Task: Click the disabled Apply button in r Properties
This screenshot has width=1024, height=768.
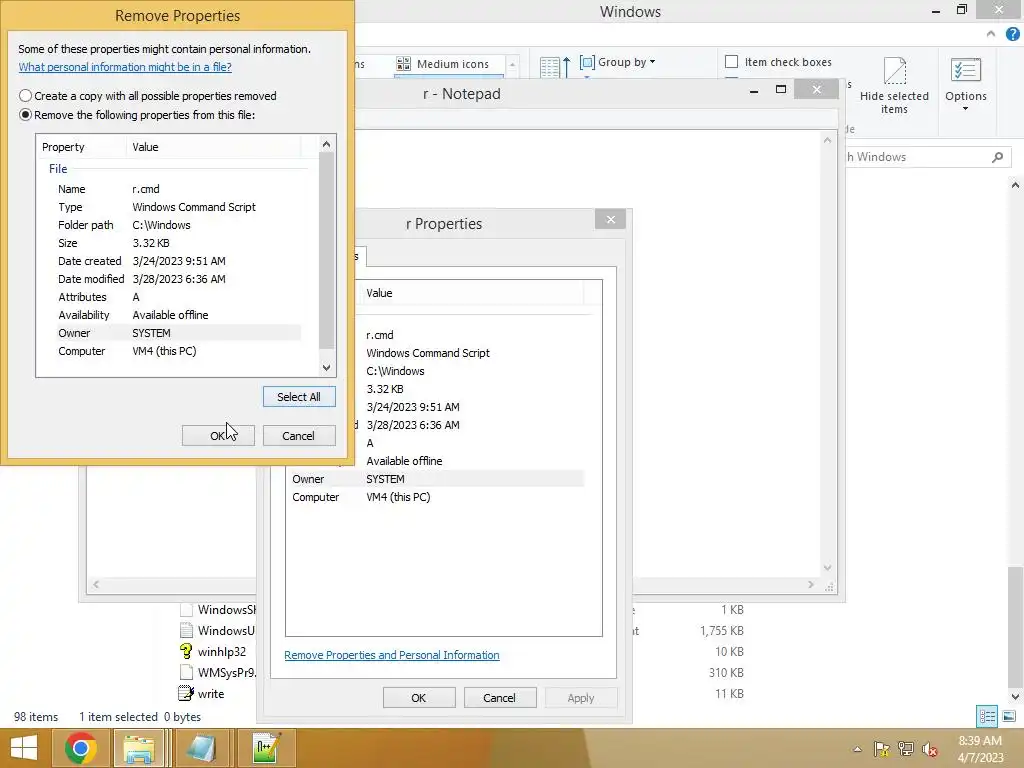Action: (x=581, y=697)
